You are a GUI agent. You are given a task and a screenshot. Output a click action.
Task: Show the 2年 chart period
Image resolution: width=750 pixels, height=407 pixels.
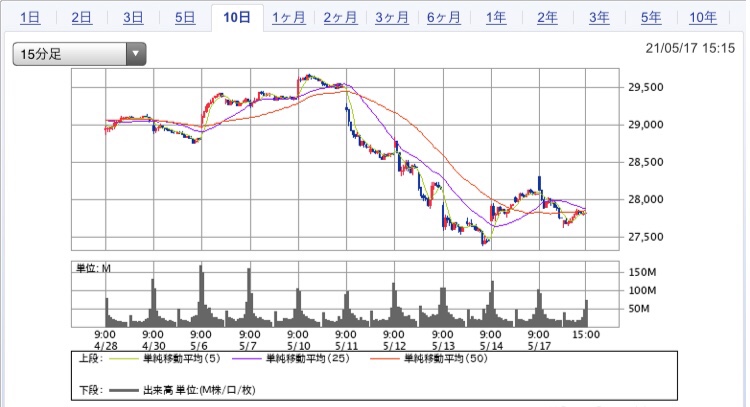point(547,18)
